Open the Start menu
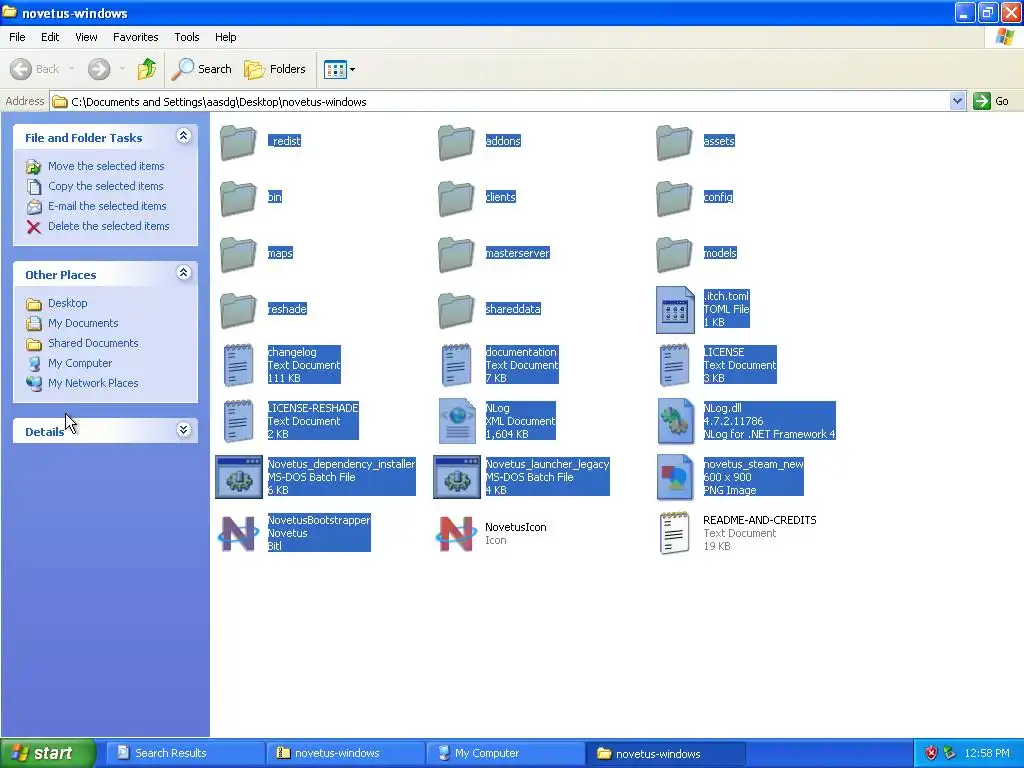Viewport: 1024px width, 768px height. tap(47, 753)
